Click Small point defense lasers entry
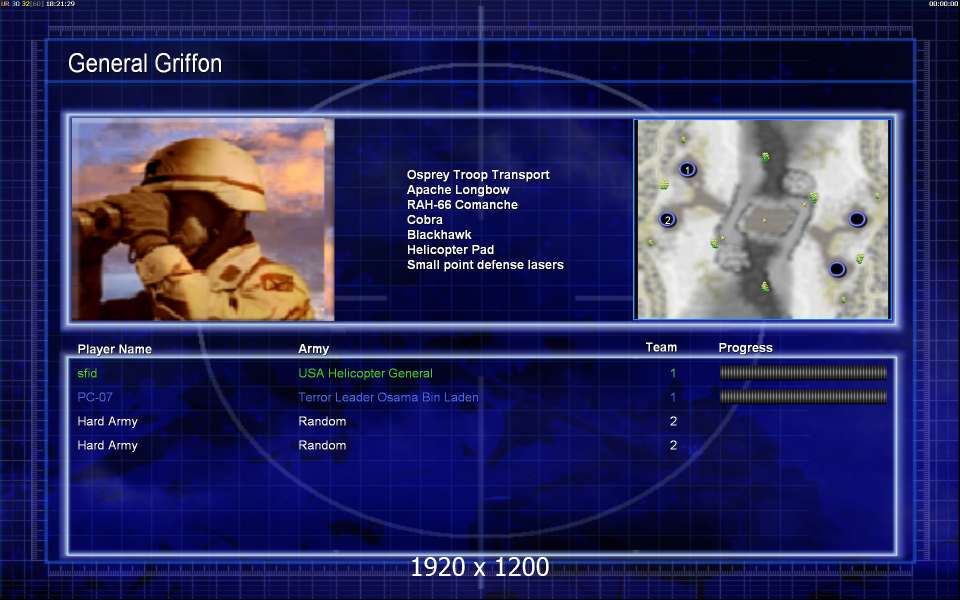This screenshot has width=960, height=600. pos(485,264)
